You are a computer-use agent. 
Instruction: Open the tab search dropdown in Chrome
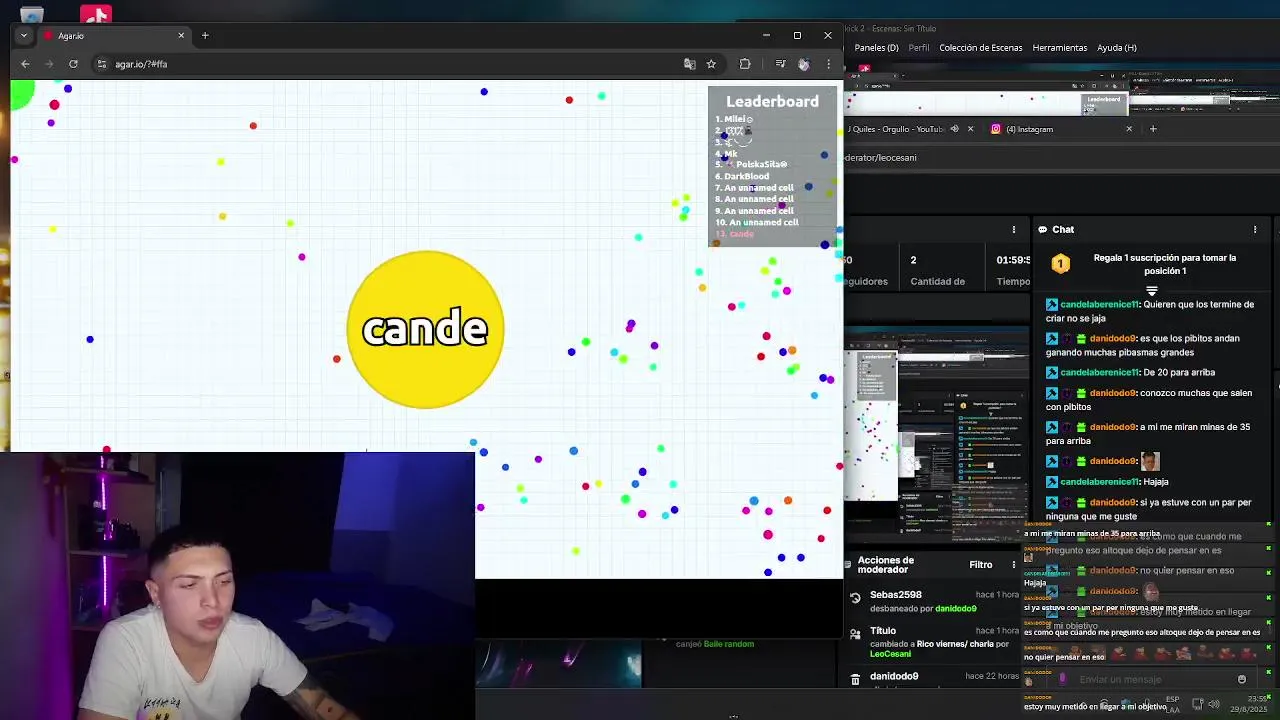pos(23,36)
